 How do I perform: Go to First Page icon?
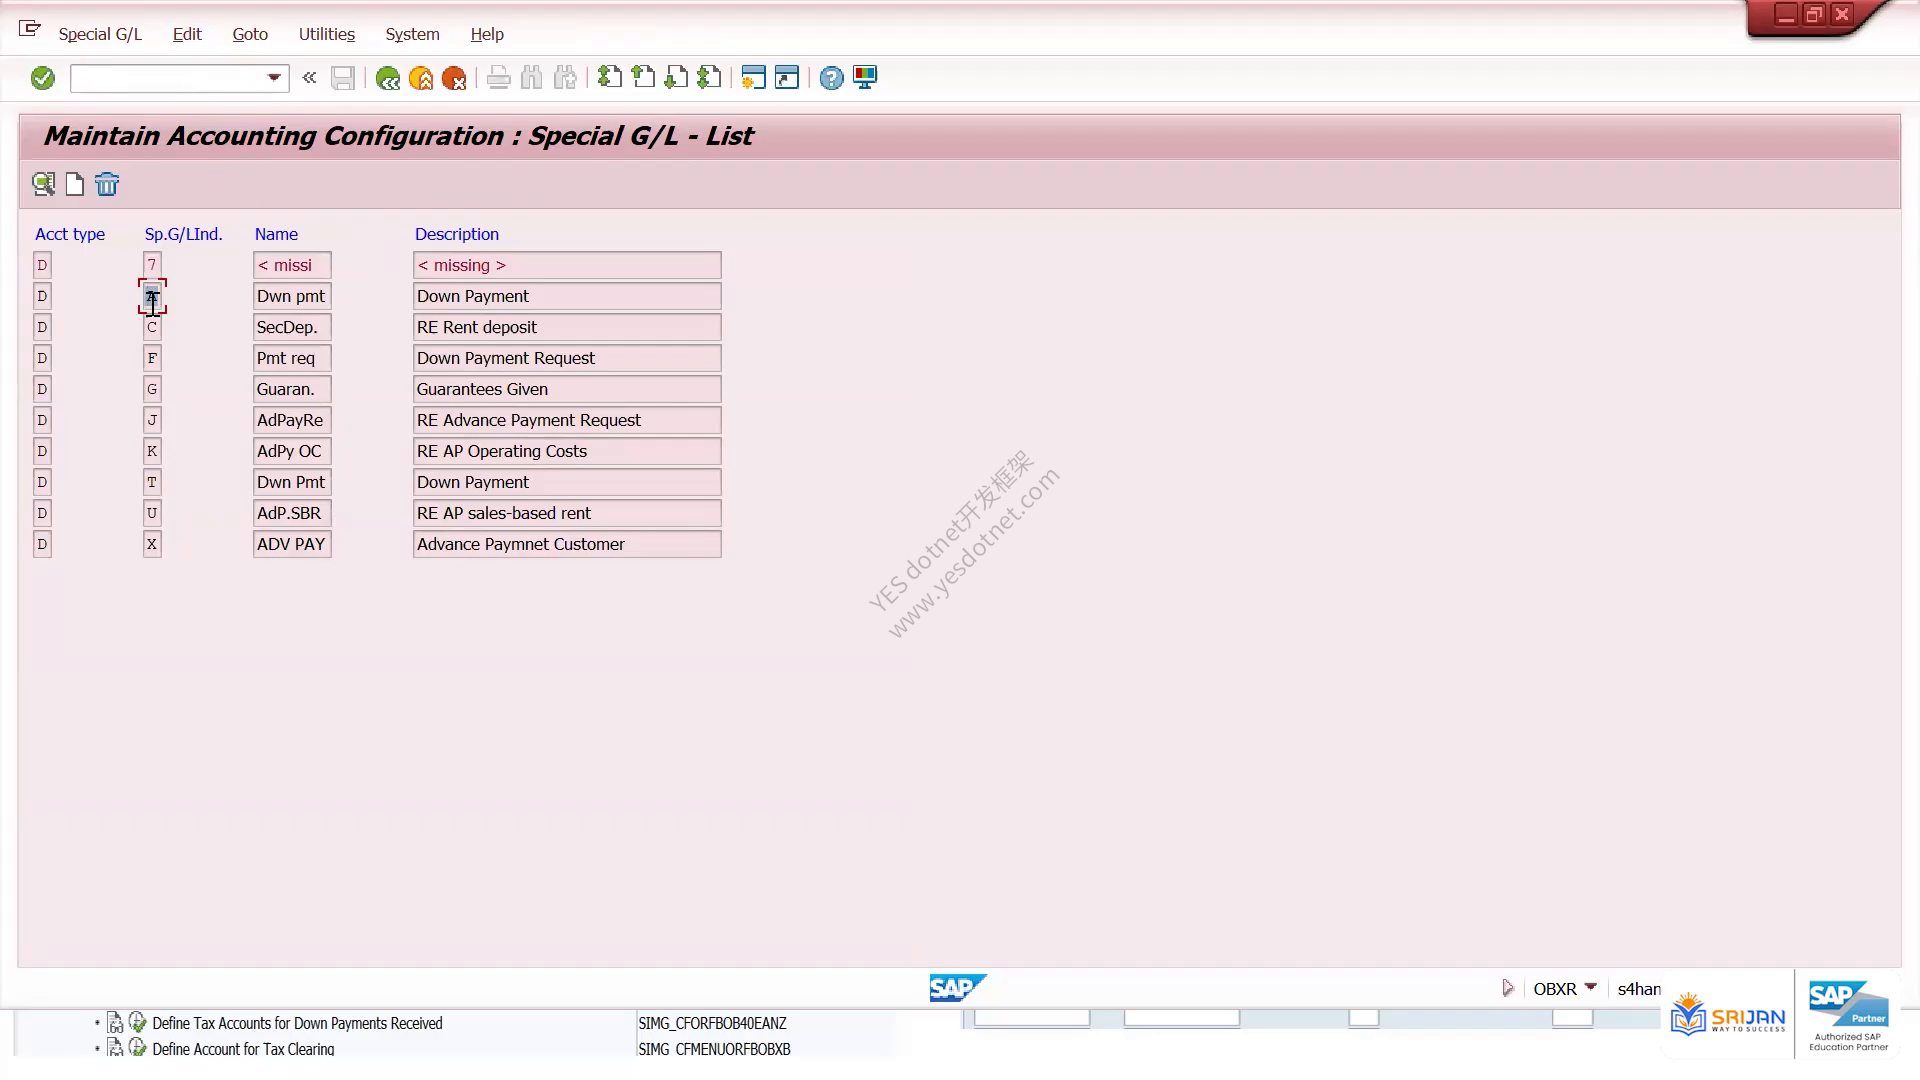tap(610, 77)
